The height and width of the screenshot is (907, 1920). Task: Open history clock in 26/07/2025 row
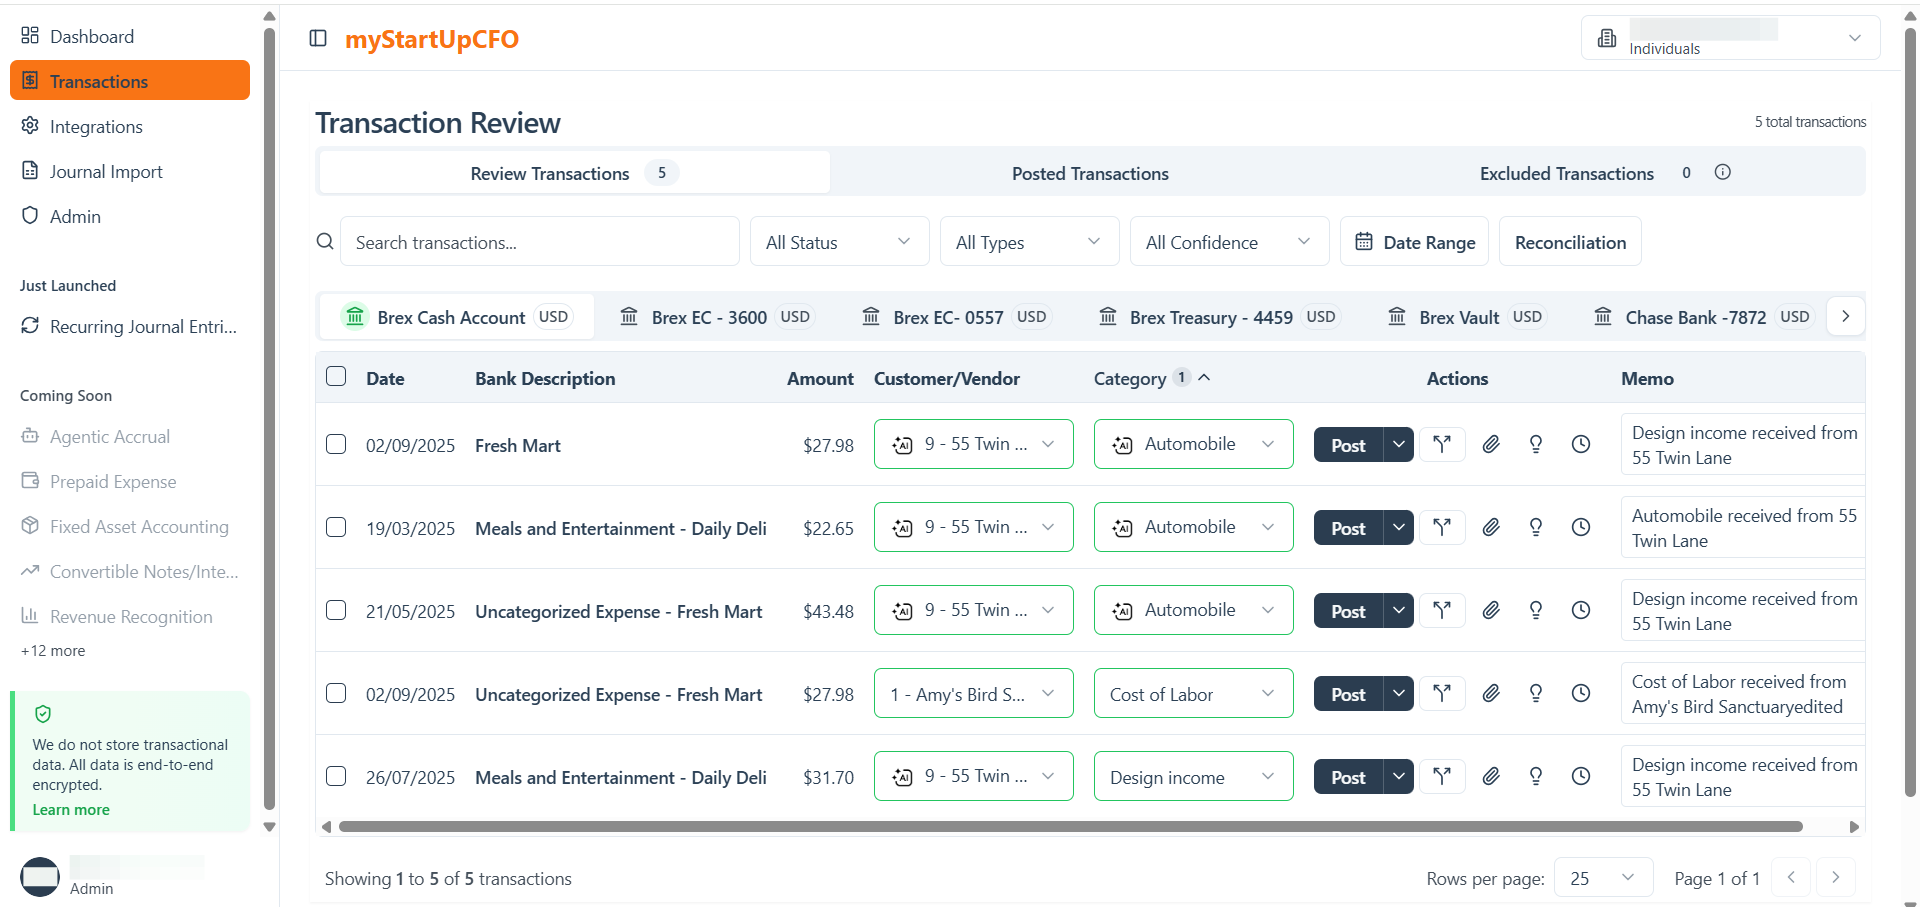tap(1580, 776)
